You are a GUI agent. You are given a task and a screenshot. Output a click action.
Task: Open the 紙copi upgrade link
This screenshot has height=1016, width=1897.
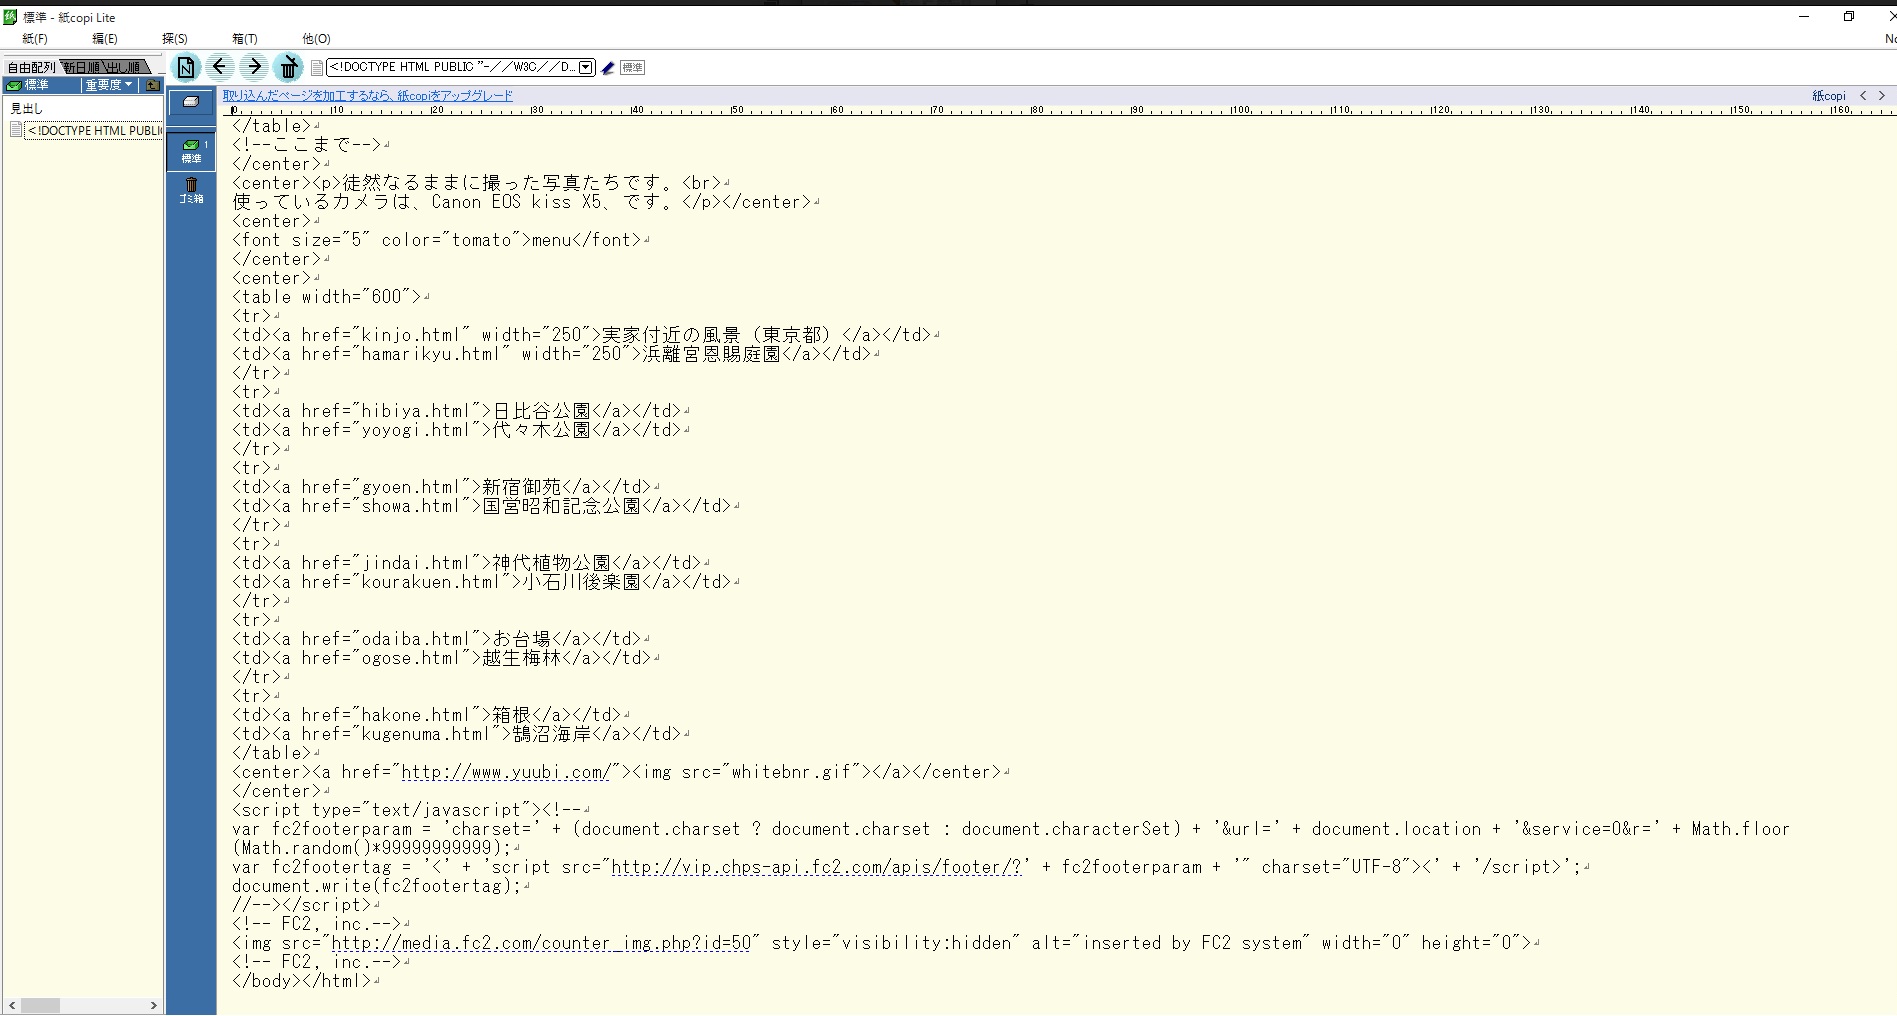[368, 96]
